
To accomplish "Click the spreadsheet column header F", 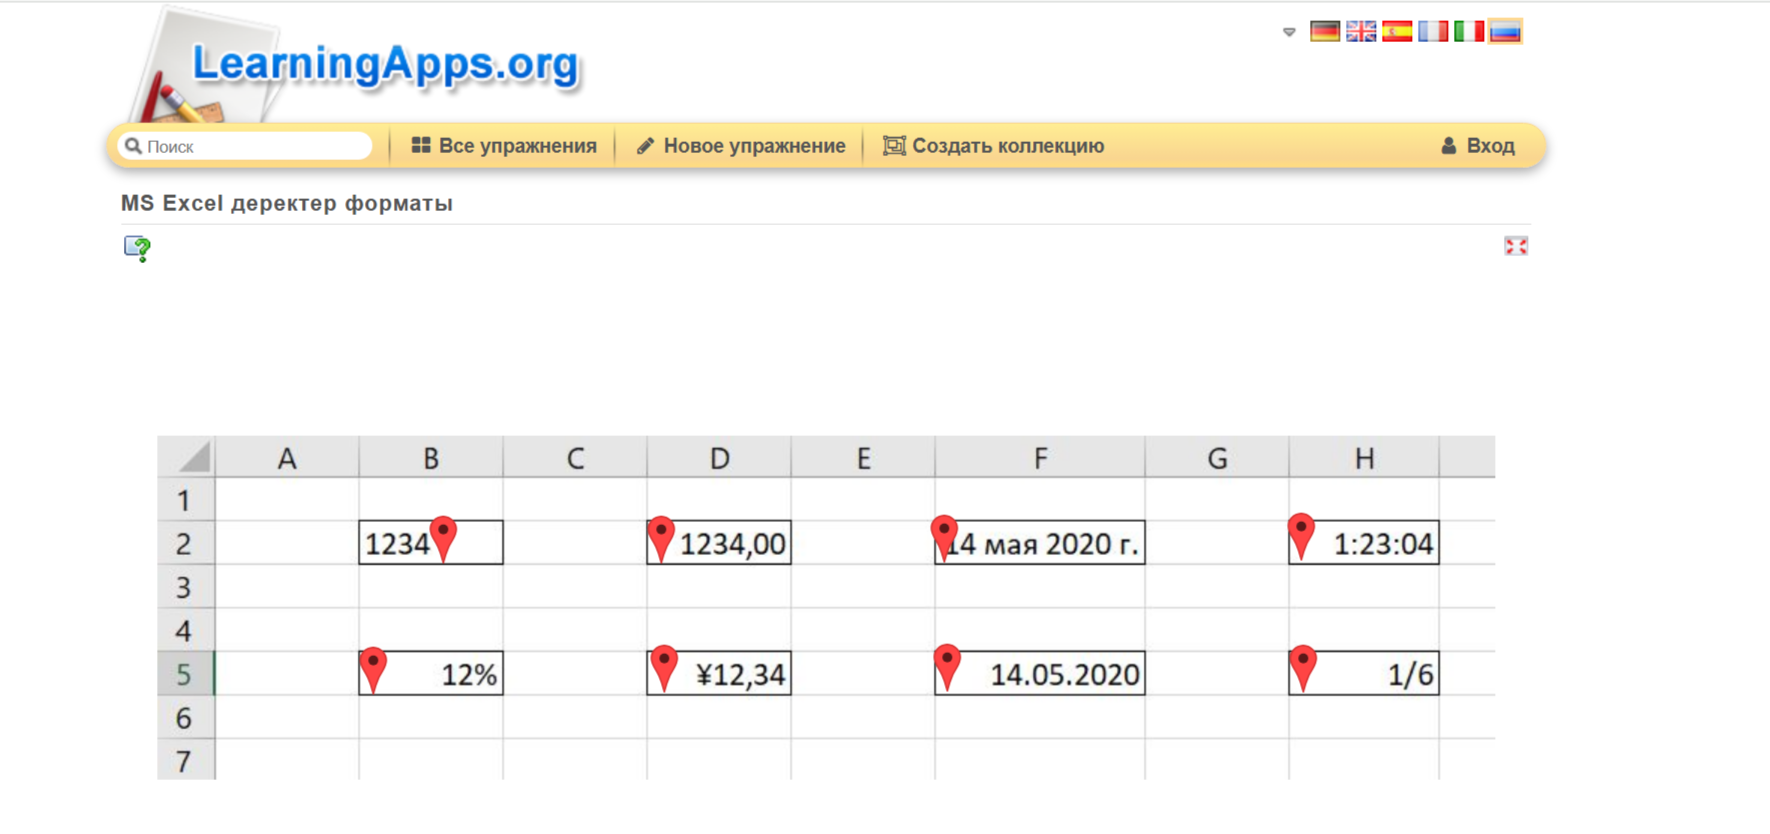I will [x=1040, y=458].
